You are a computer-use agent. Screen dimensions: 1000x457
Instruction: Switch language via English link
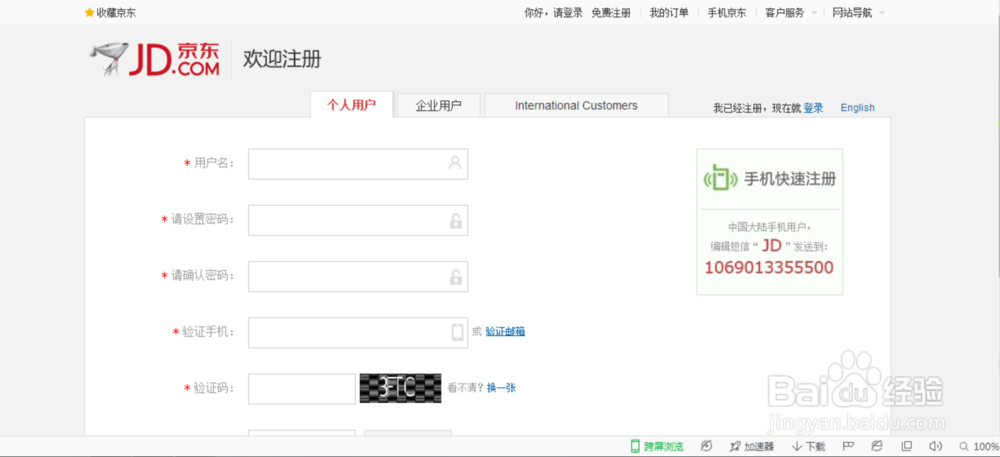point(858,108)
